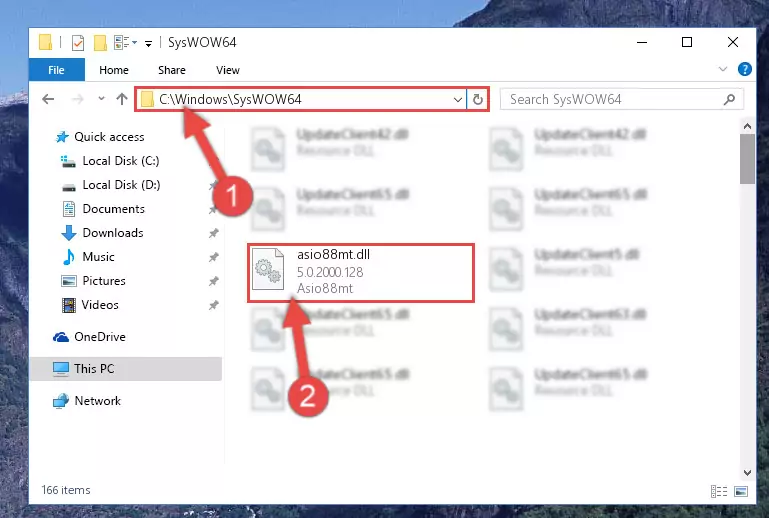Viewport: 769px width, 518px height.
Task: Click the Search SysWOW64 field
Action: (621, 100)
